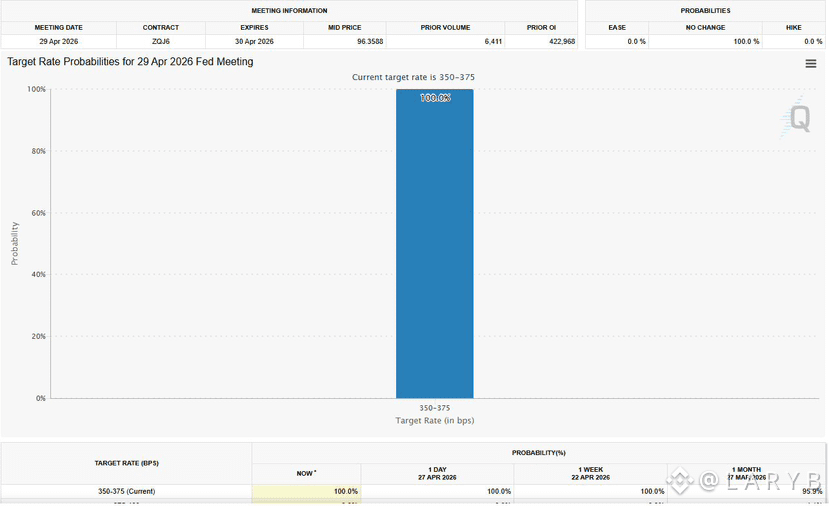Select the prior volume value '6,411'
This screenshot has width=829, height=506.
click(x=493, y=41)
